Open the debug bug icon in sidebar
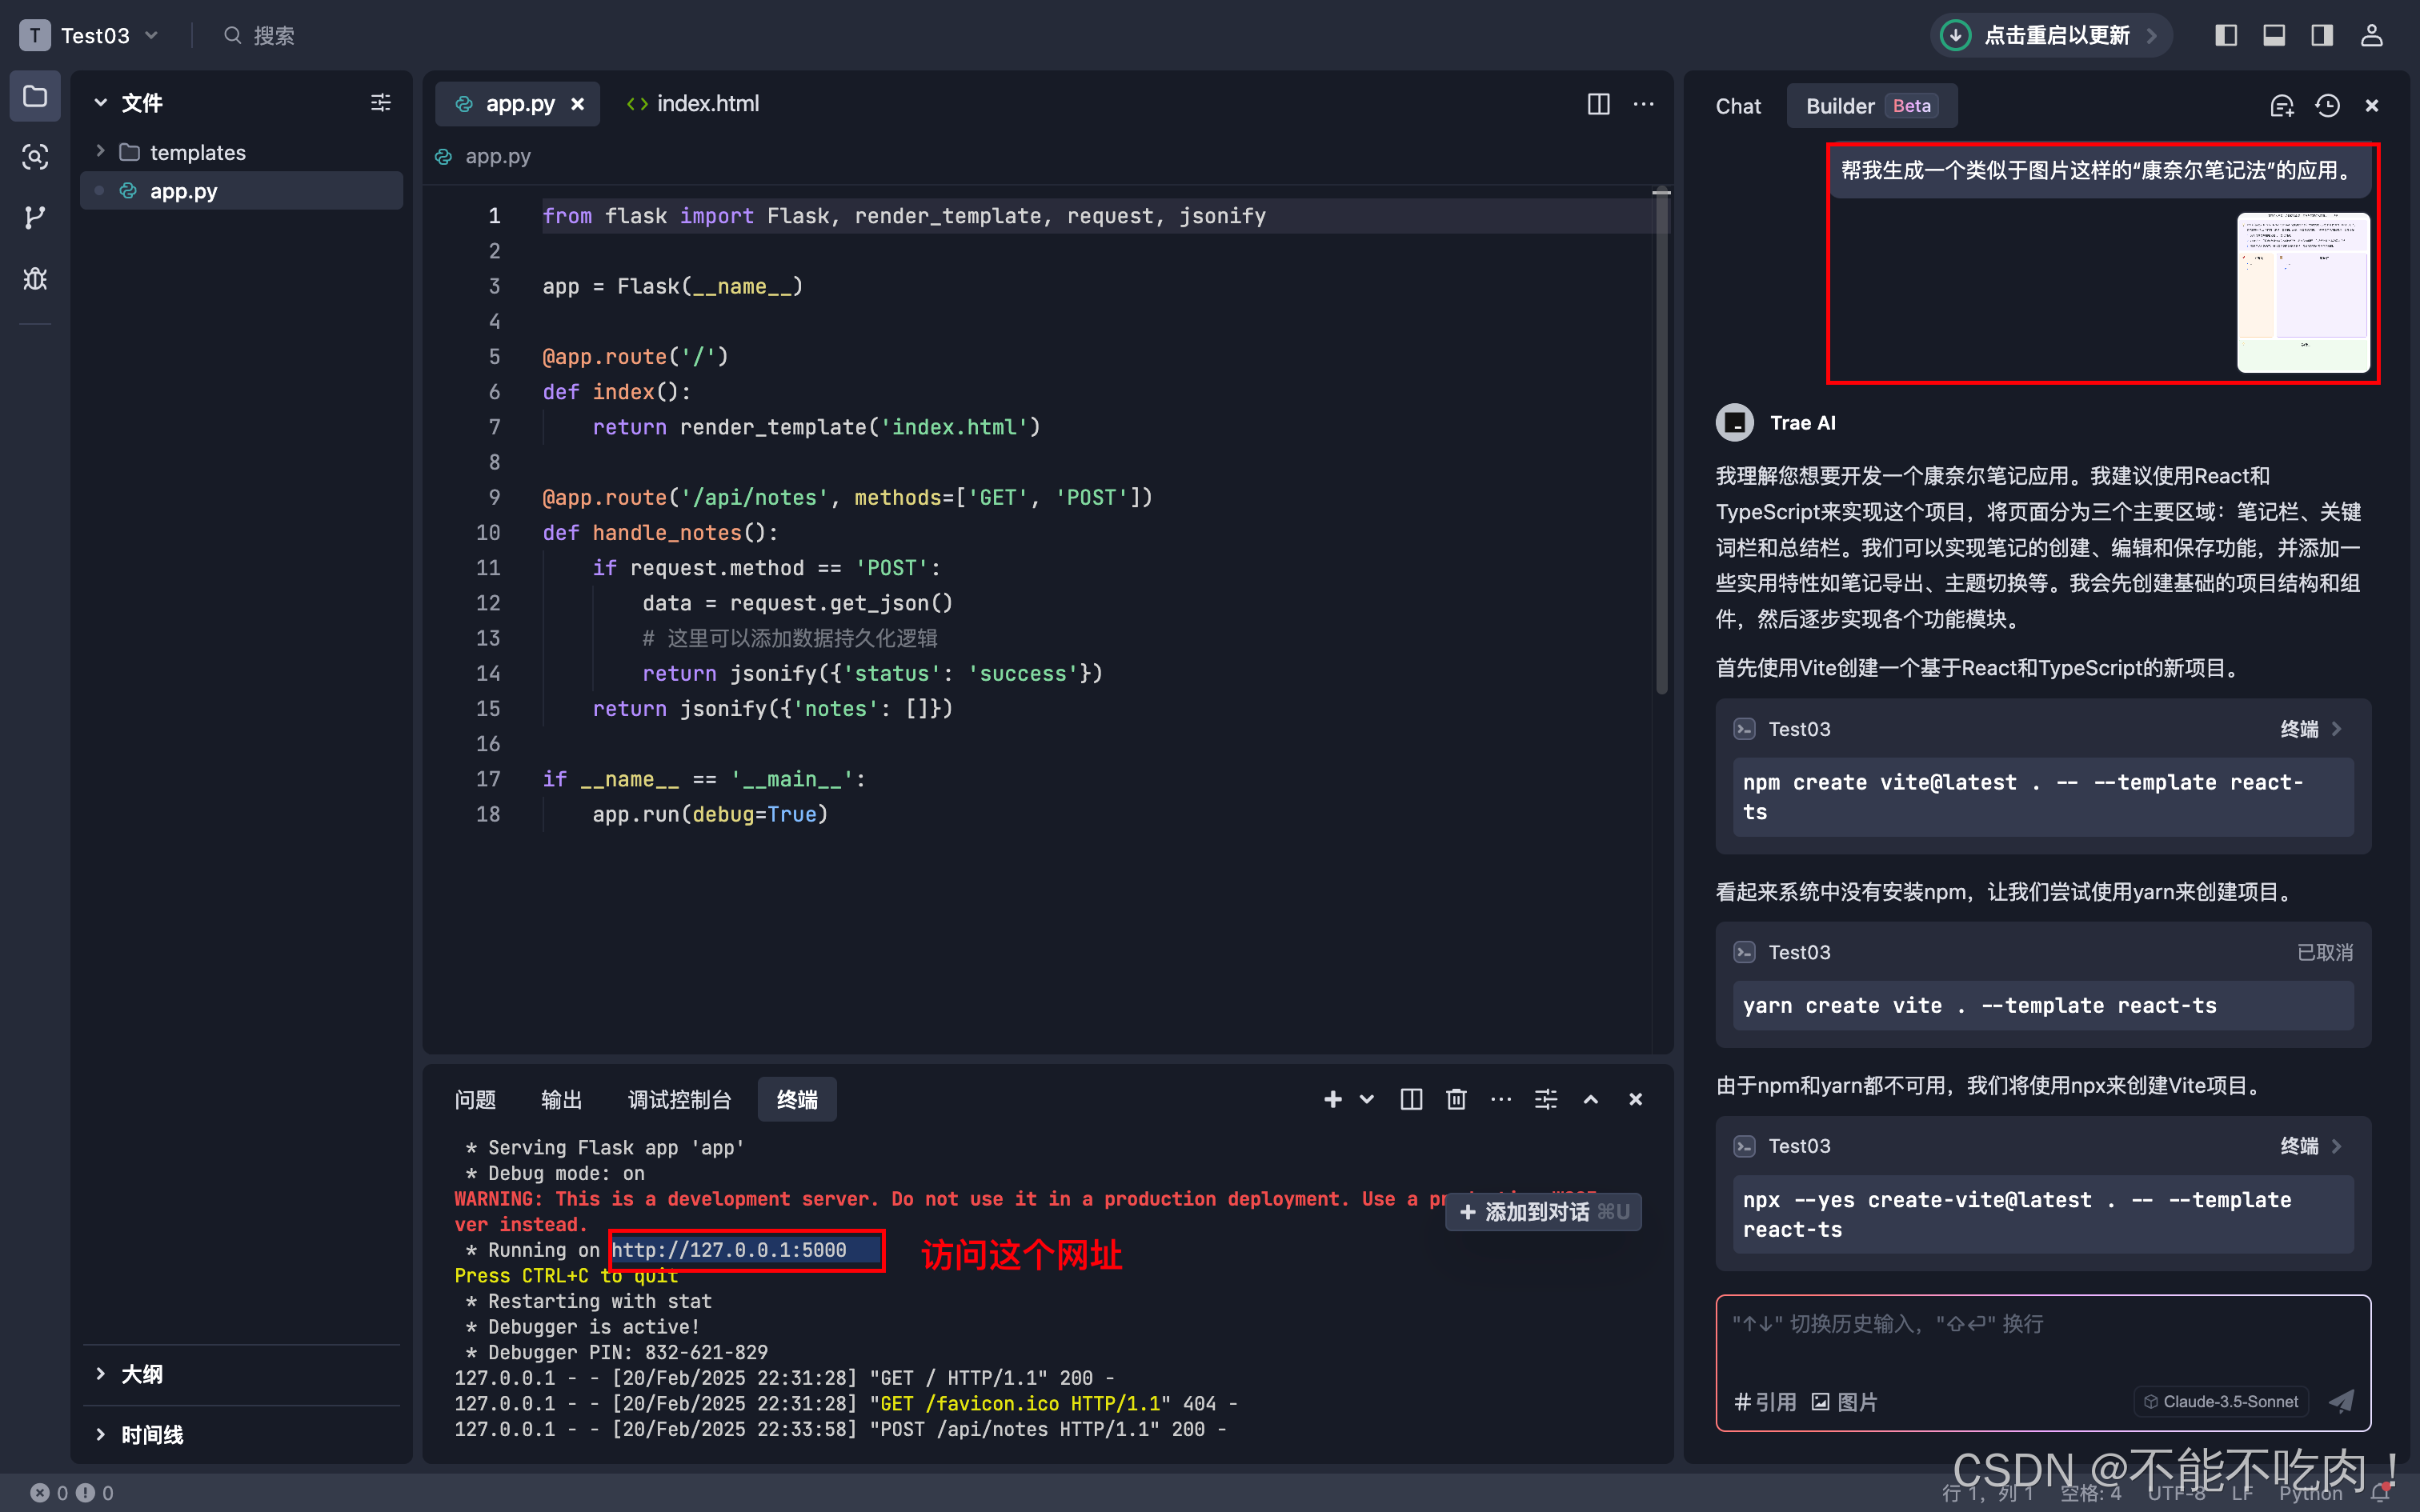This screenshot has width=2420, height=1512. coord(35,278)
